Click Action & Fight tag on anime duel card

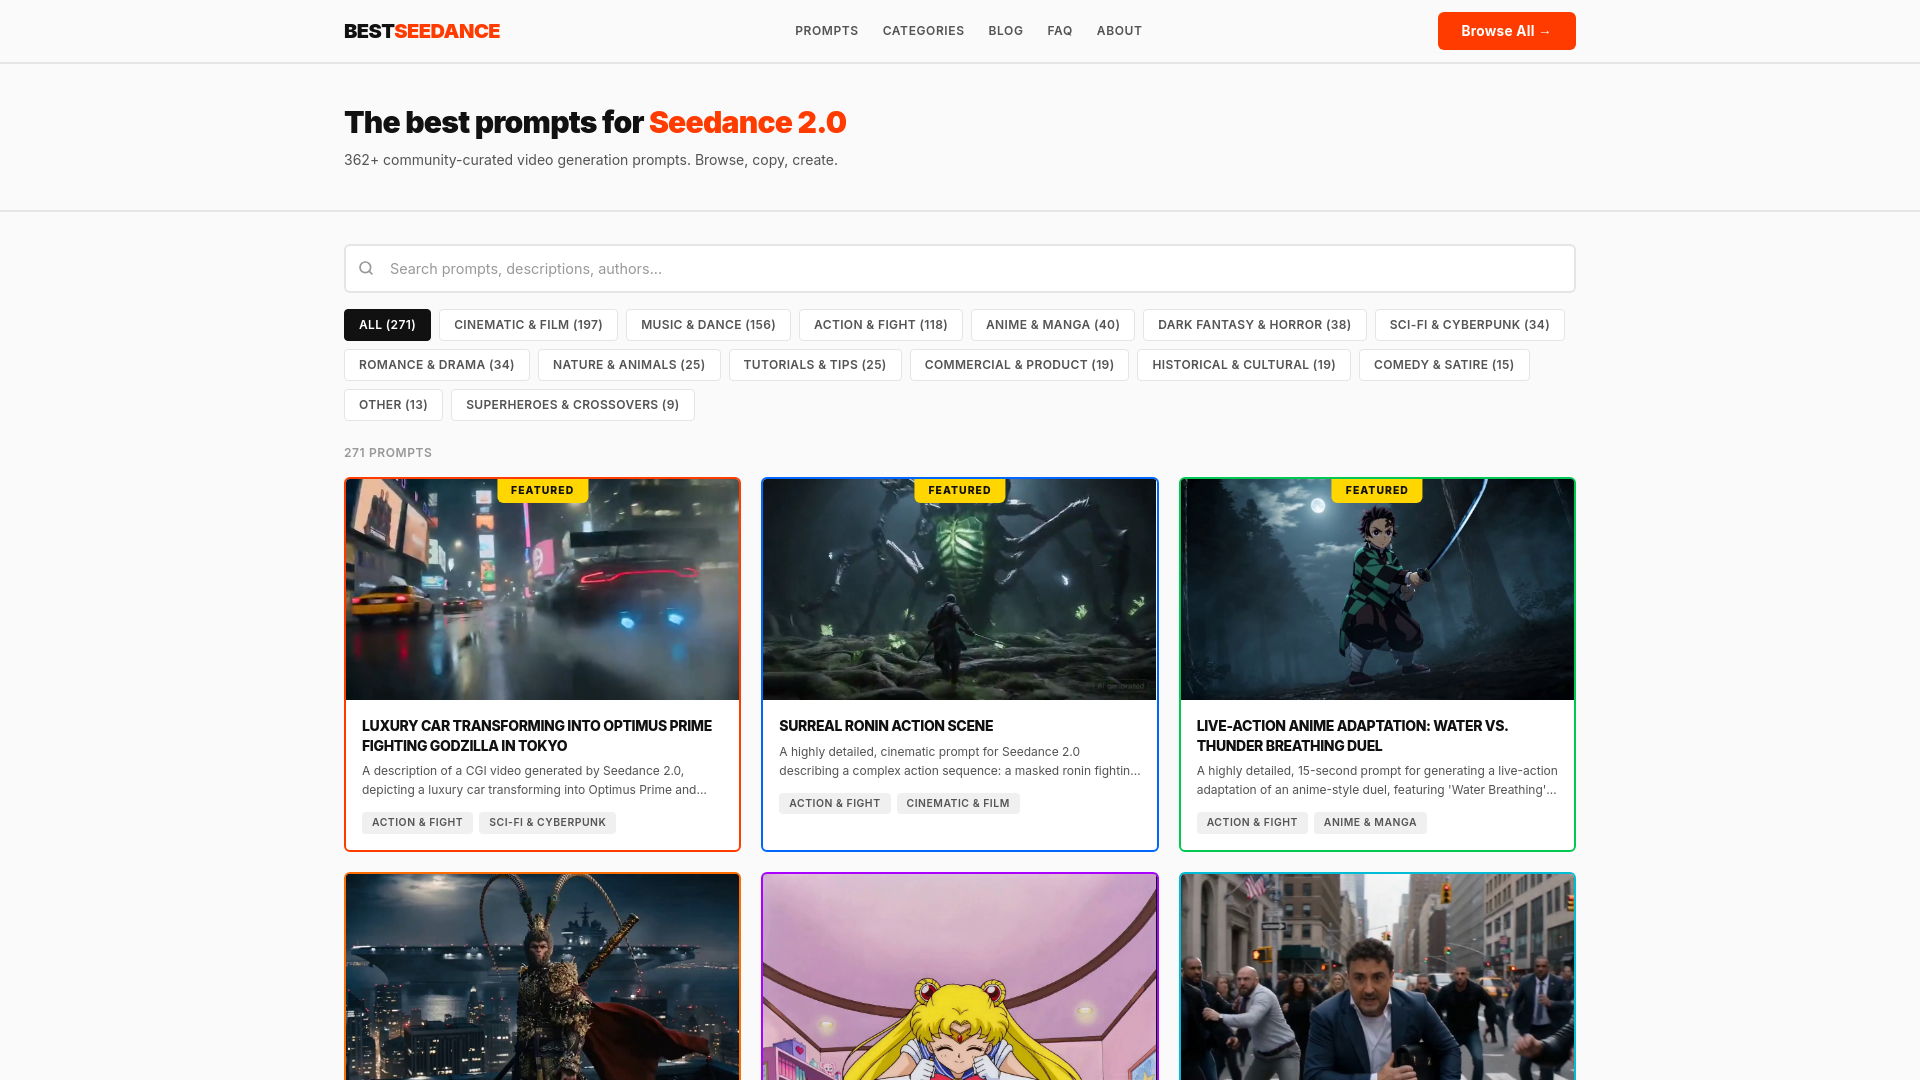1252,822
